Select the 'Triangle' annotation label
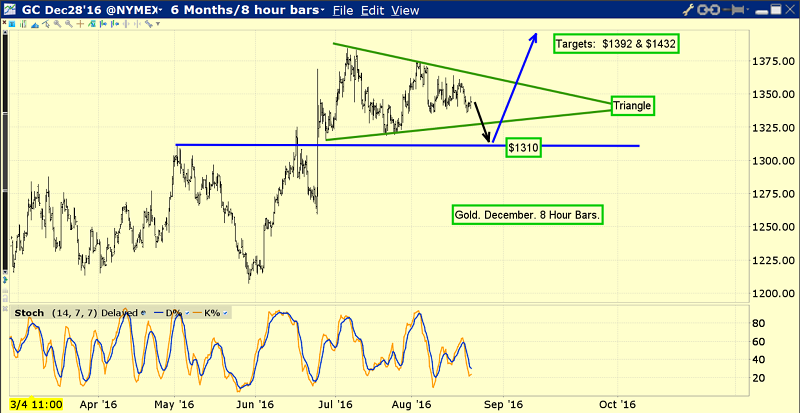The width and height of the screenshot is (800, 413). [x=632, y=106]
